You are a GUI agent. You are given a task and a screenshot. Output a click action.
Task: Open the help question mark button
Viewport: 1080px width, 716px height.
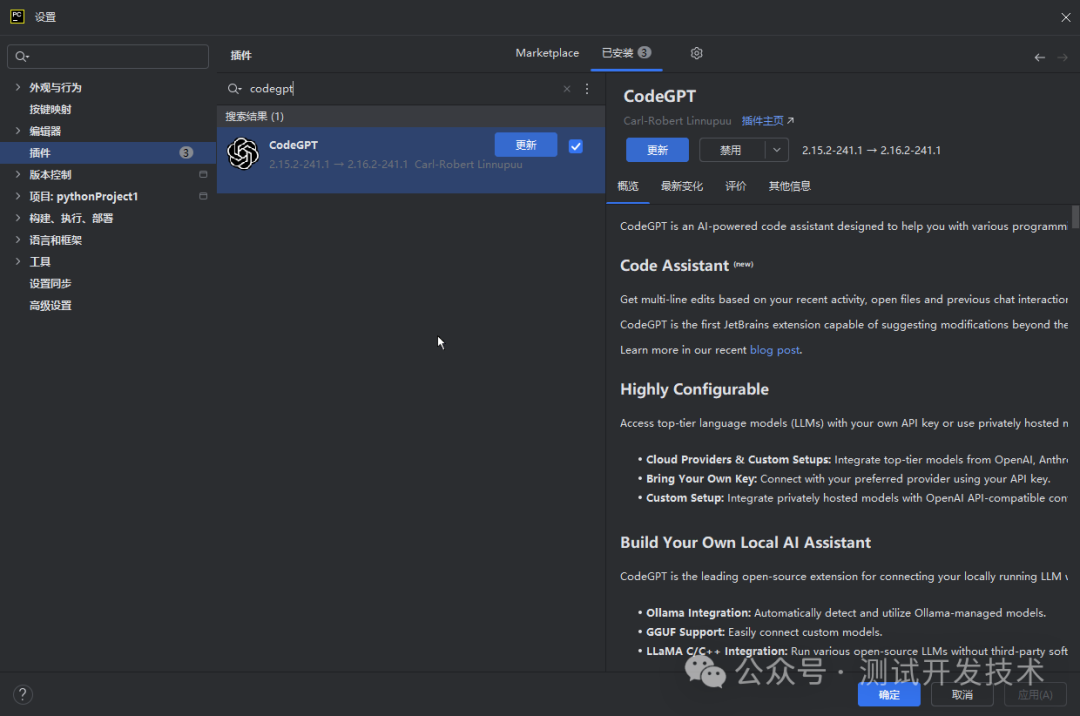pyautogui.click(x=23, y=695)
